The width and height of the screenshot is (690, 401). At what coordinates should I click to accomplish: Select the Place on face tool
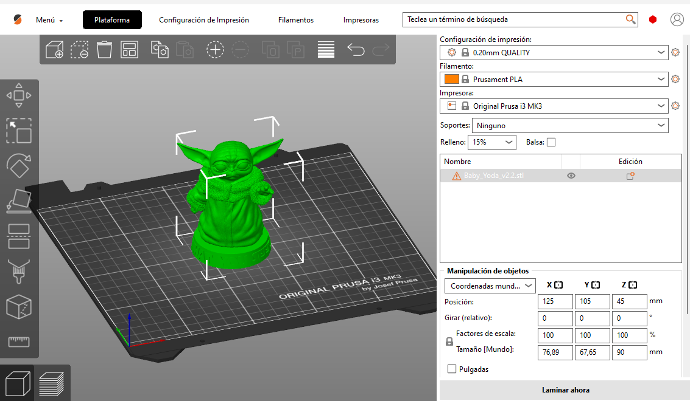coord(19,201)
